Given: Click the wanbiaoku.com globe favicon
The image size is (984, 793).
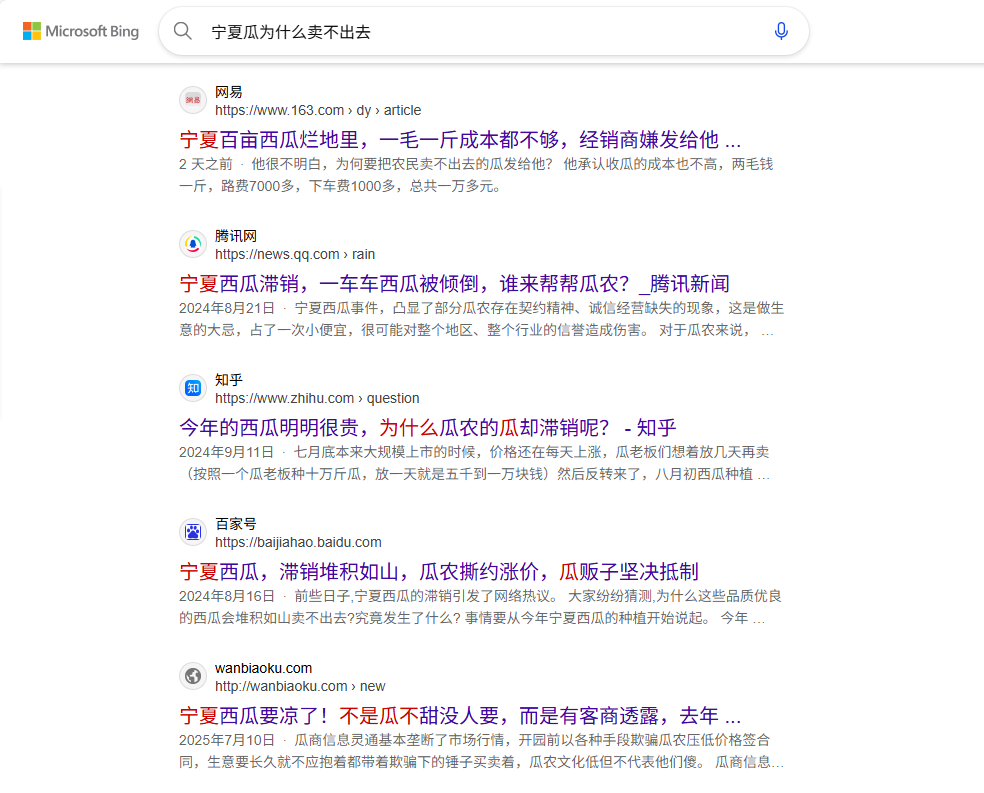Looking at the screenshot, I should pos(193,676).
